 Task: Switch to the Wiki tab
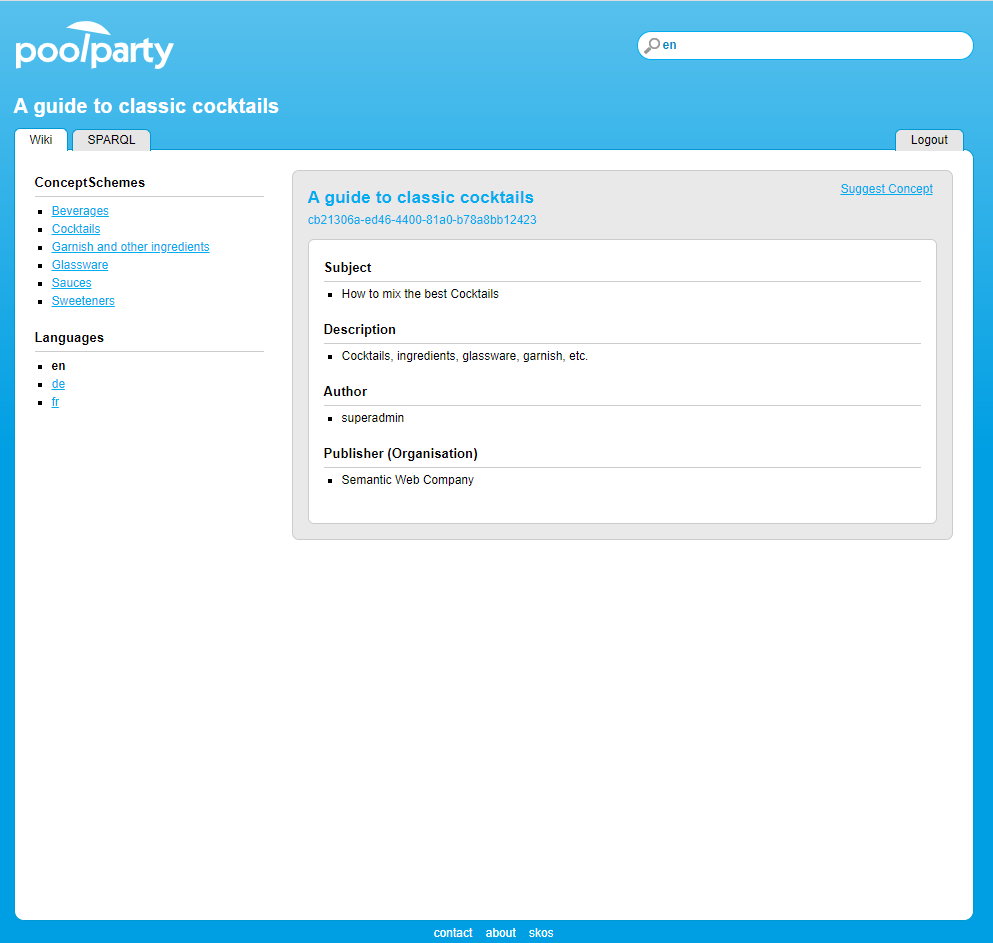[x=41, y=140]
